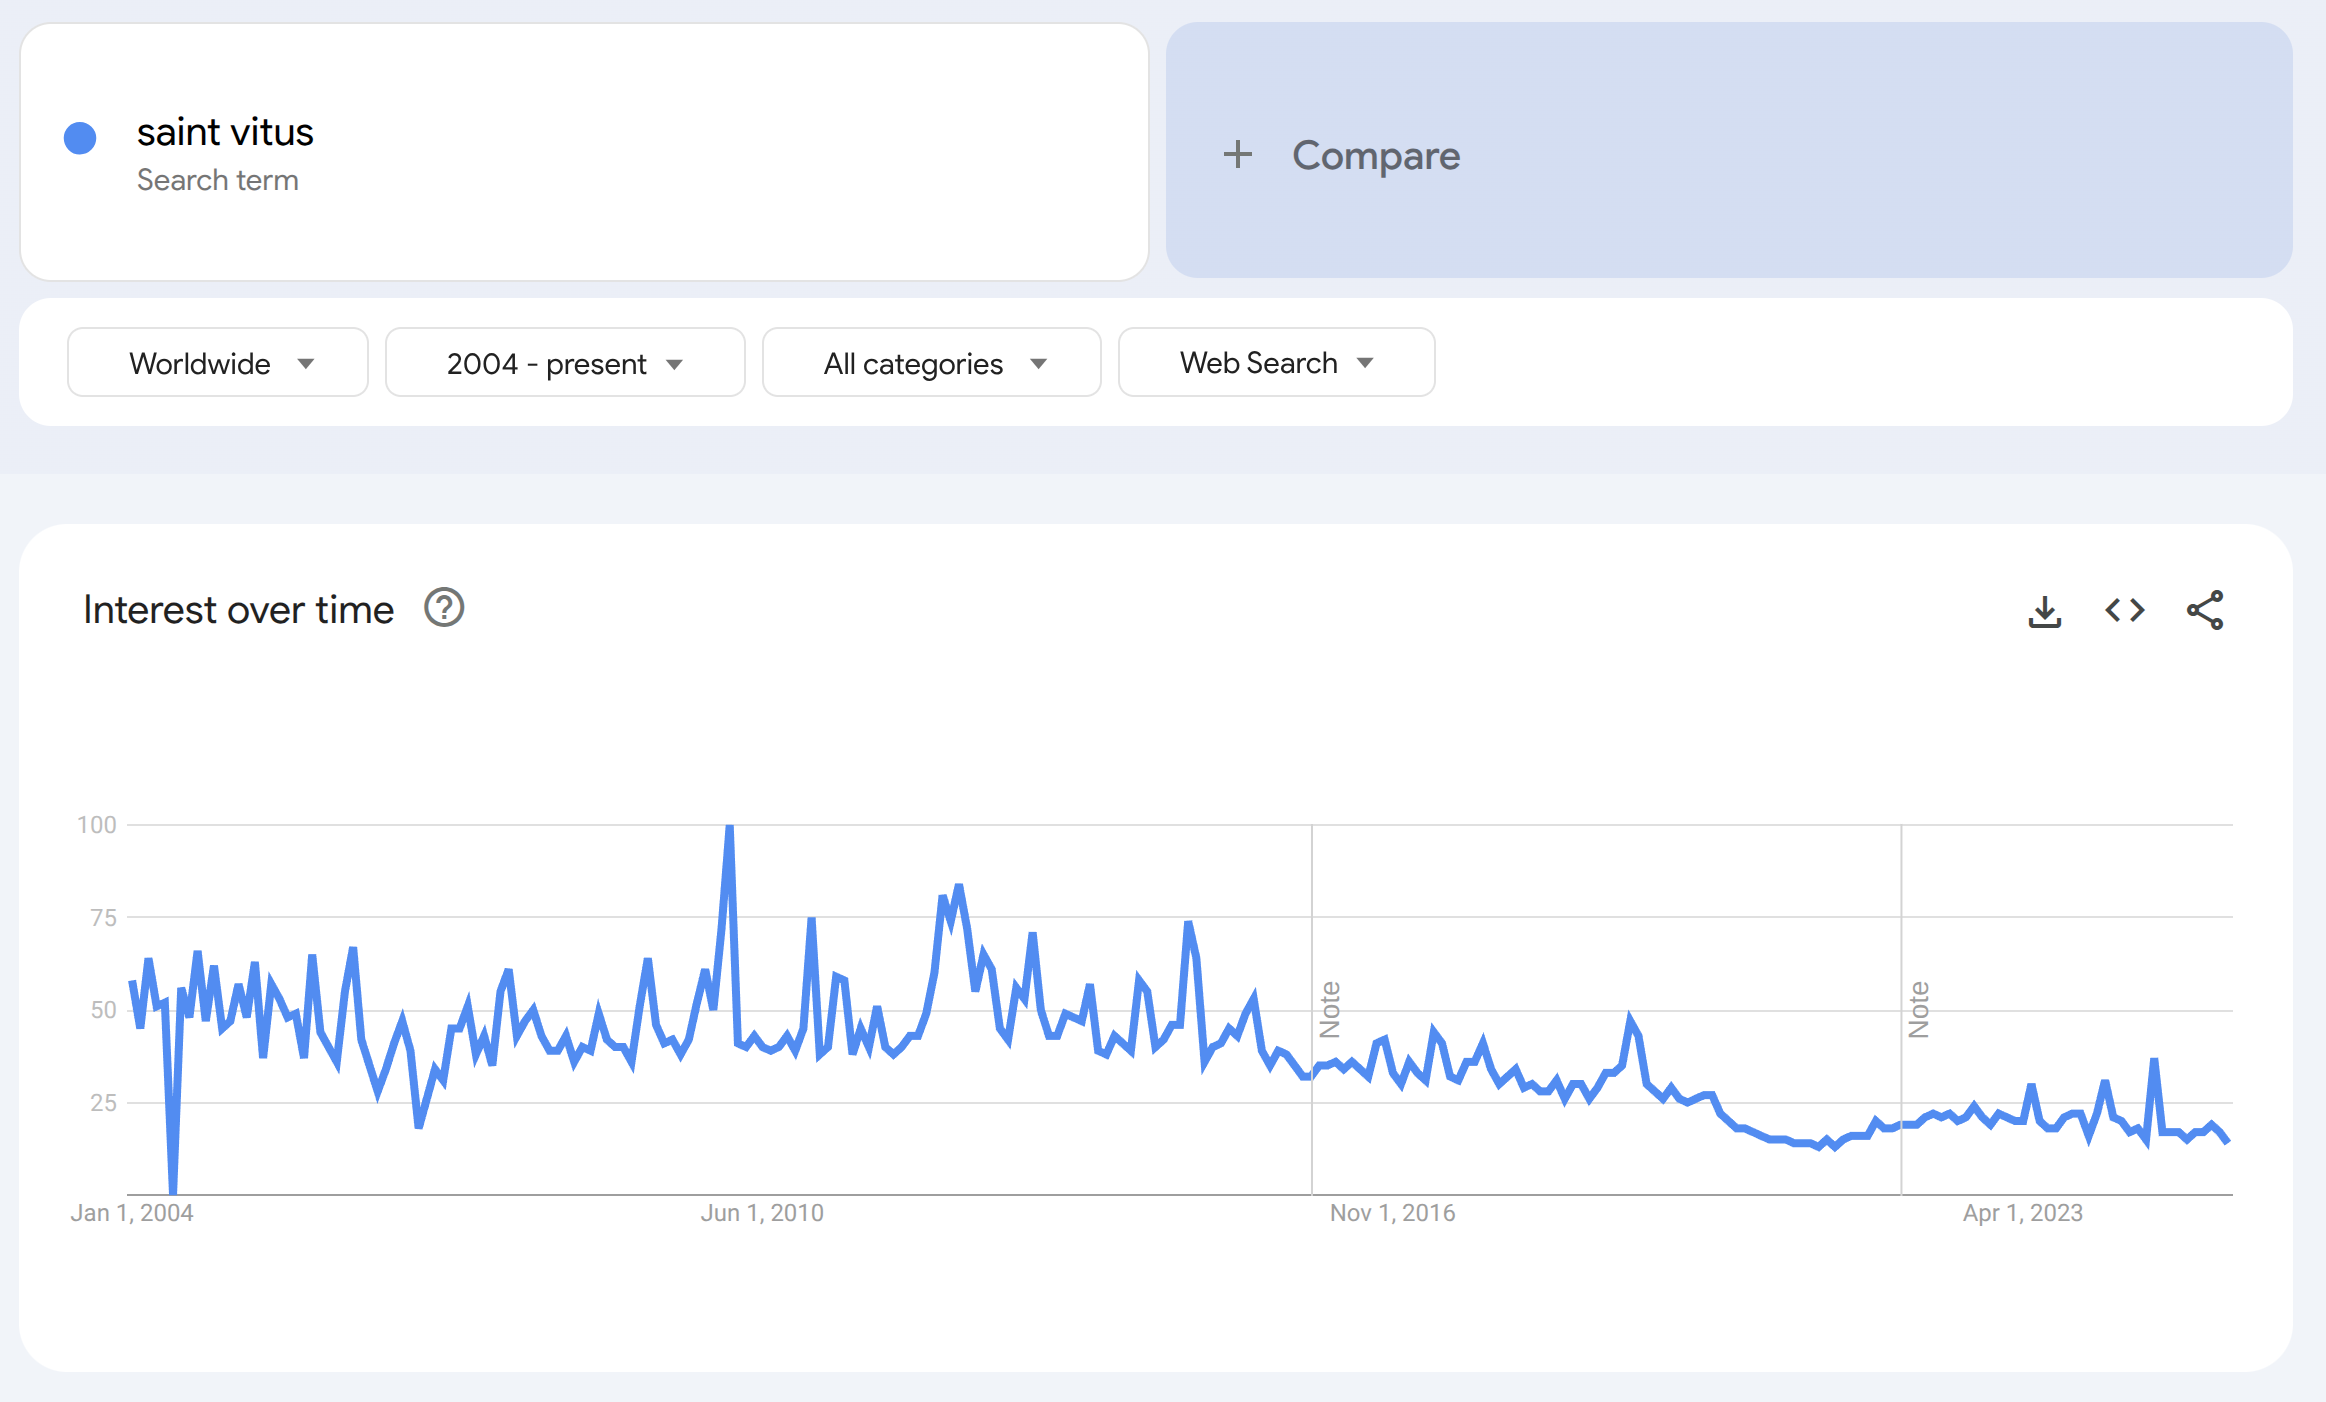Edit the saint vitus search term
The image size is (2326, 1402).
(225, 132)
